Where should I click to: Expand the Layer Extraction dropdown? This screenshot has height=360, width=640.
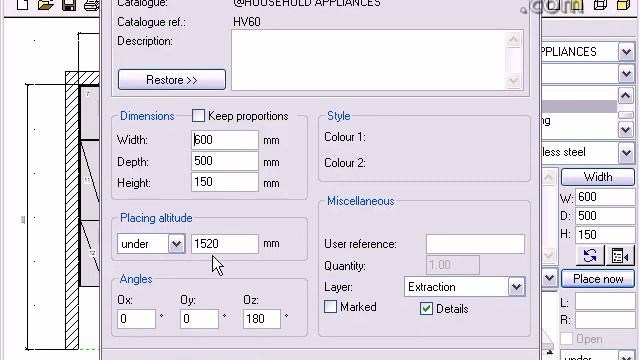[516, 287]
